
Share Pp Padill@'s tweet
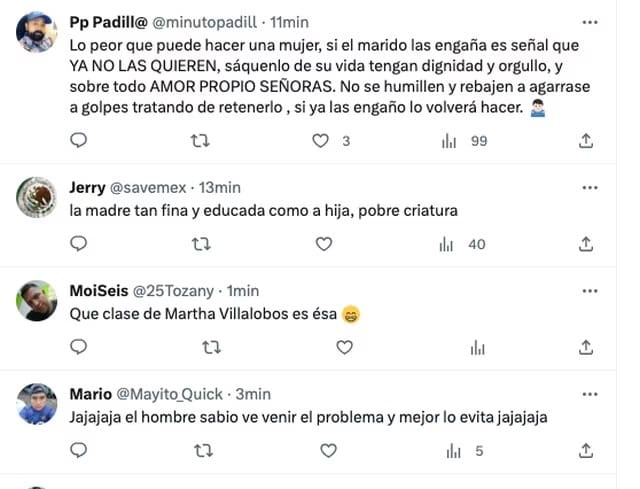(x=586, y=141)
